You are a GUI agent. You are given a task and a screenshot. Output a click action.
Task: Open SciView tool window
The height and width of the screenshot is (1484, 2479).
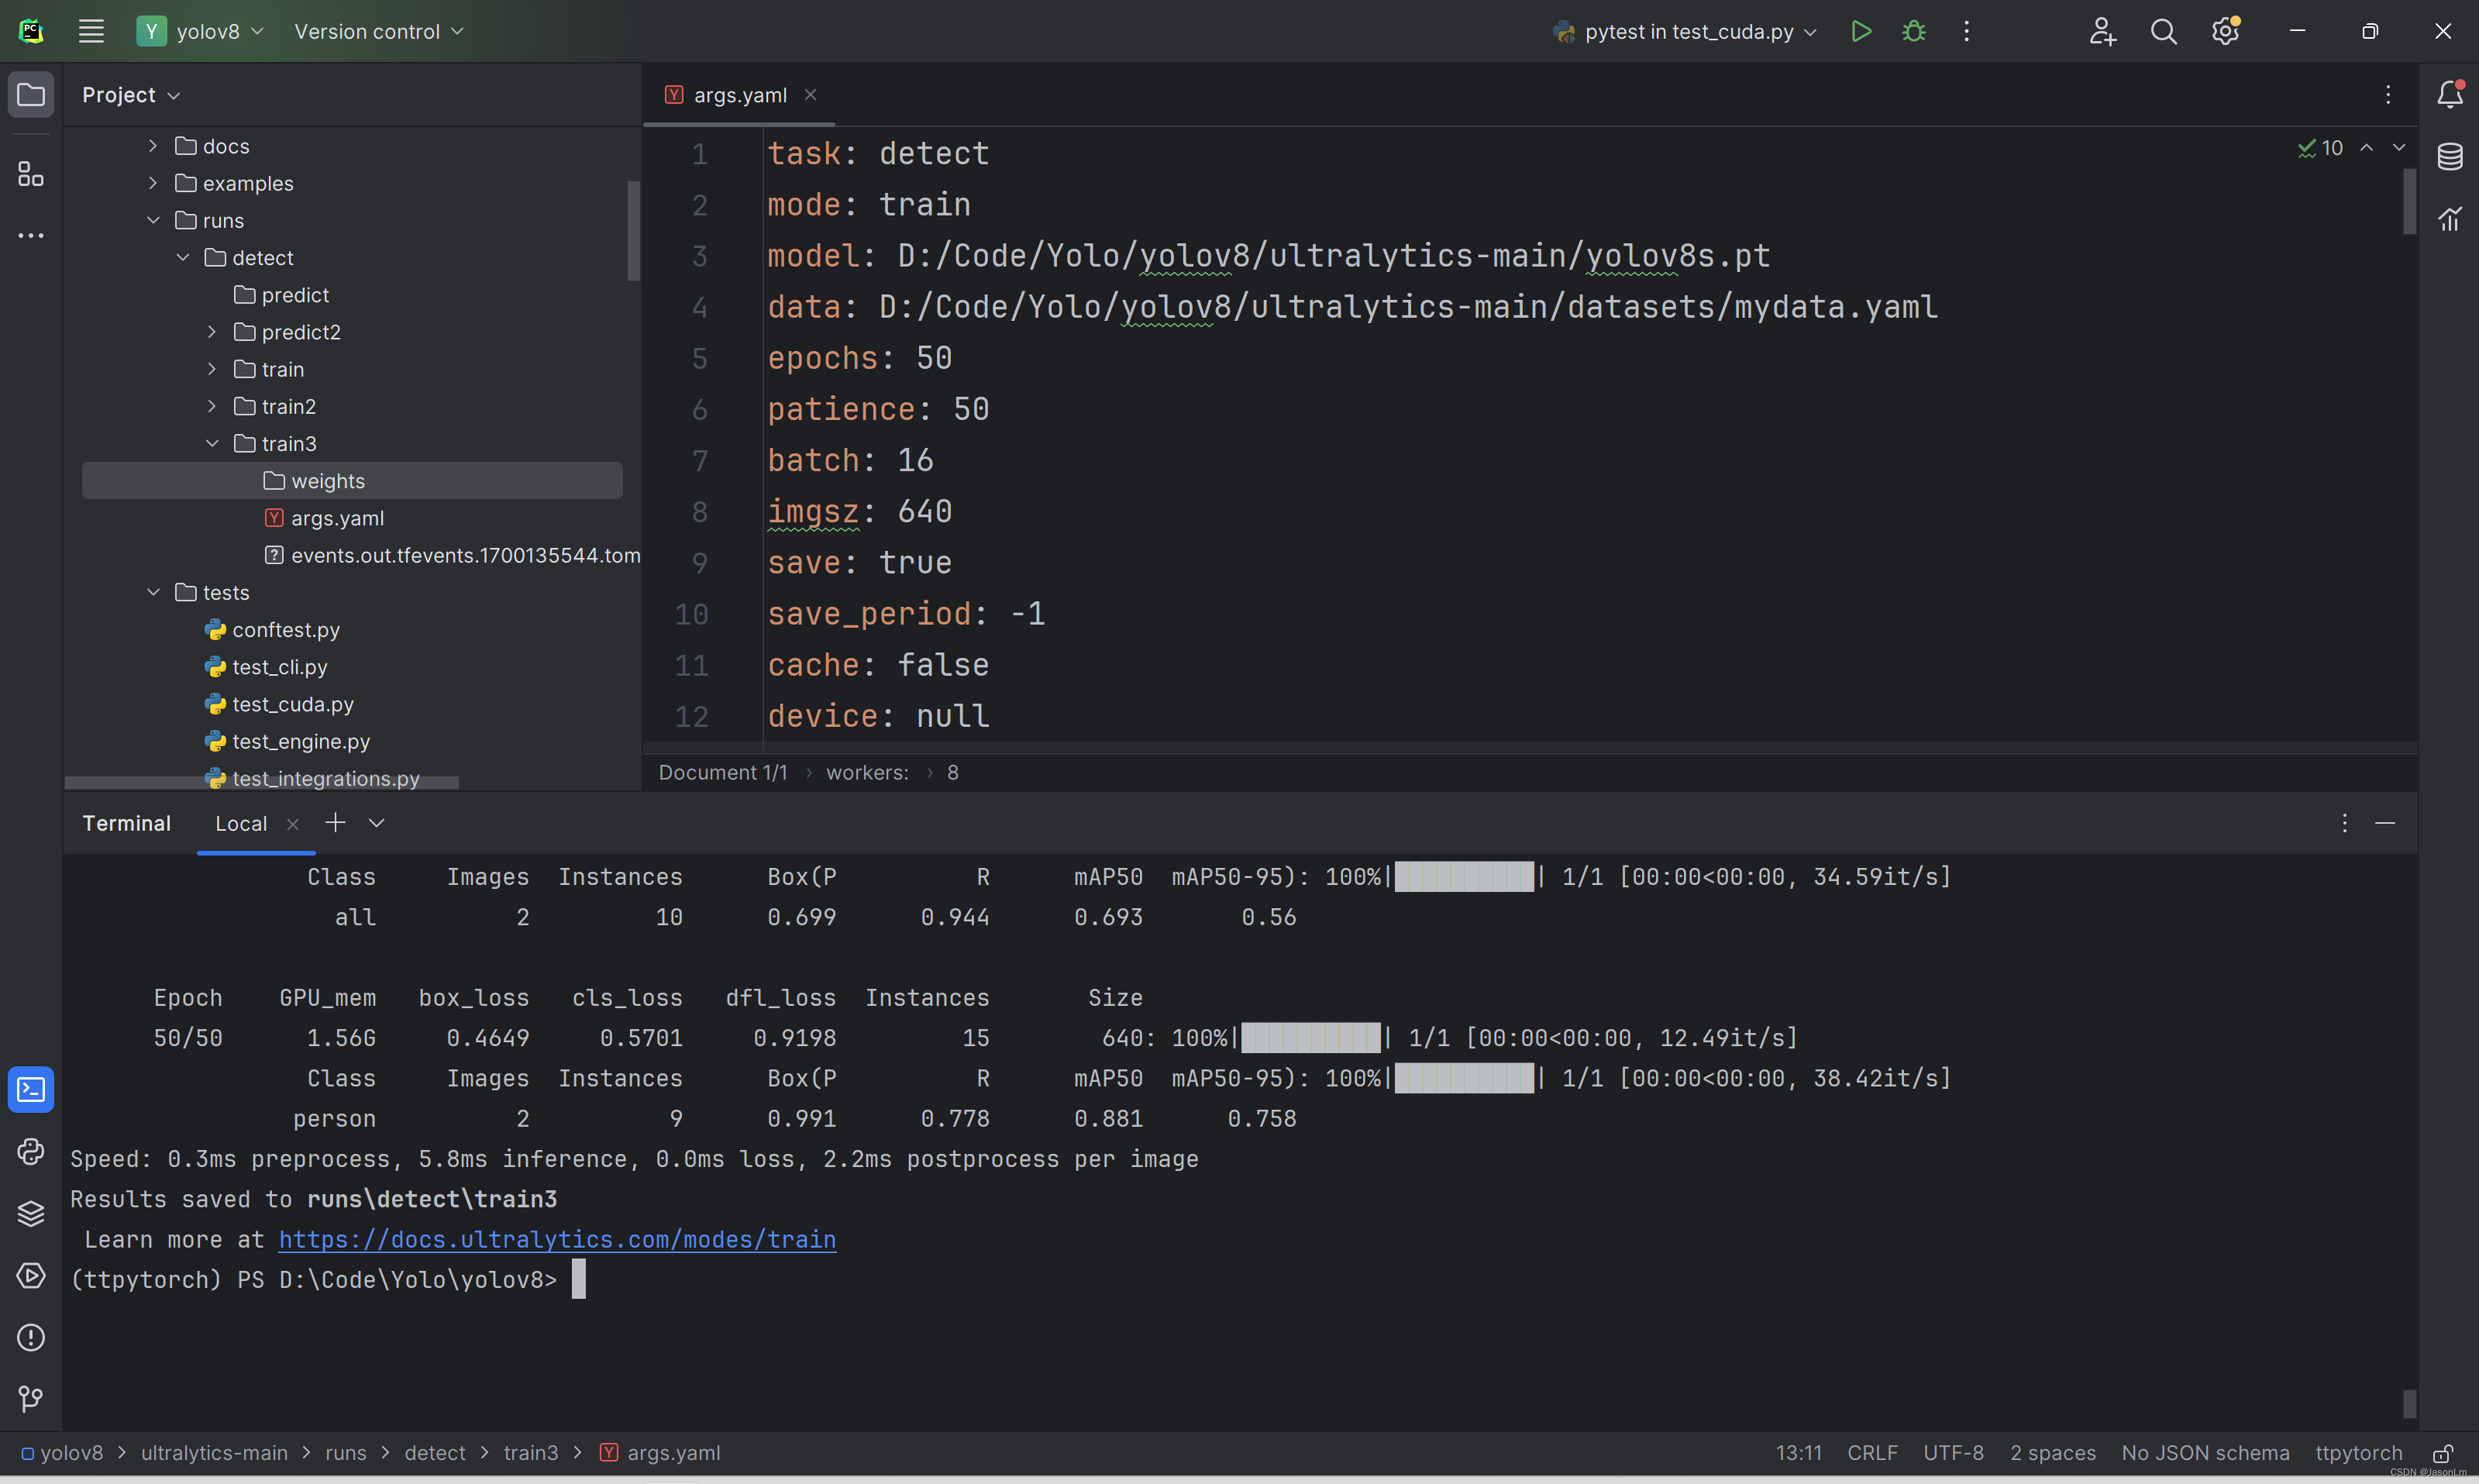click(2449, 218)
